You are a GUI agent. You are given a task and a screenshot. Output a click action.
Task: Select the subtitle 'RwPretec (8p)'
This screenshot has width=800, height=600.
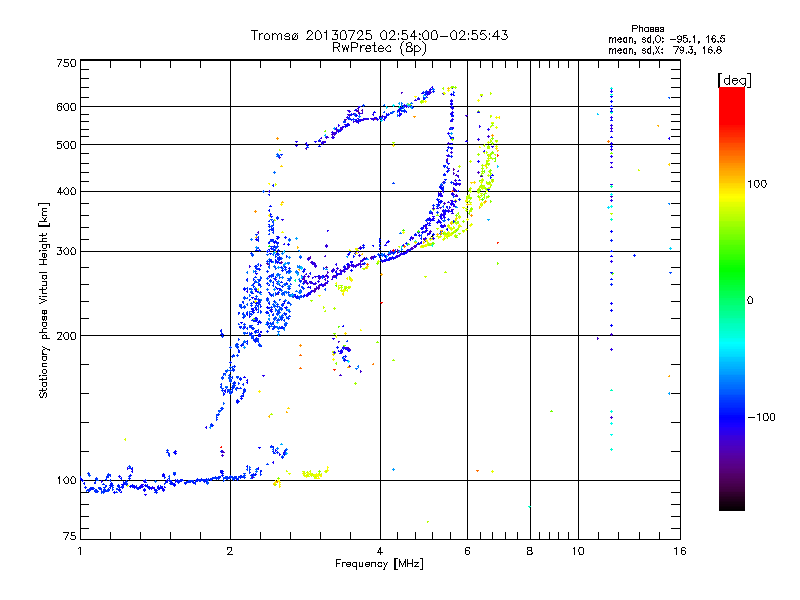(379, 48)
